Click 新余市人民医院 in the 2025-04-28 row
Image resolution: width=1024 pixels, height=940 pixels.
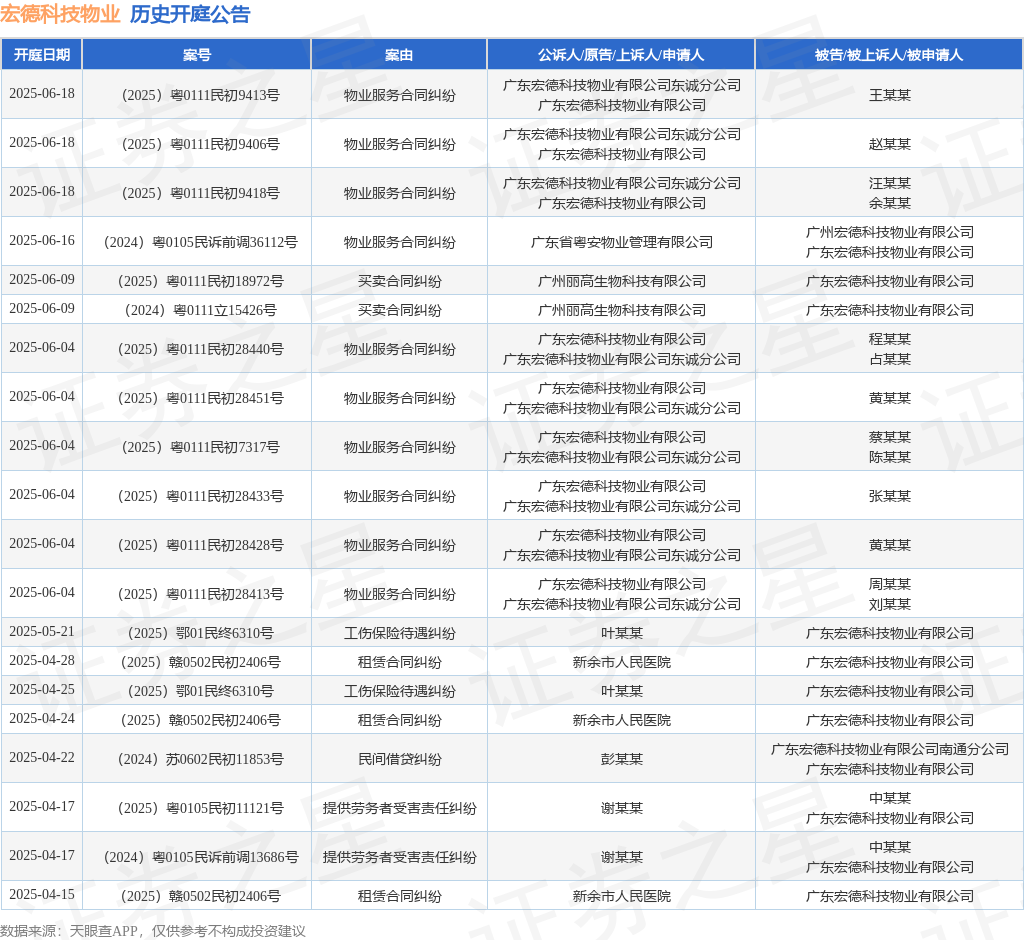click(x=622, y=662)
